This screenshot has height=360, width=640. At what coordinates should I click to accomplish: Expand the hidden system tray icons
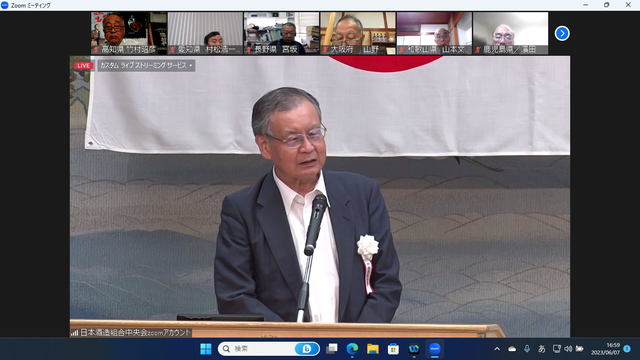pyautogui.click(x=497, y=349)
